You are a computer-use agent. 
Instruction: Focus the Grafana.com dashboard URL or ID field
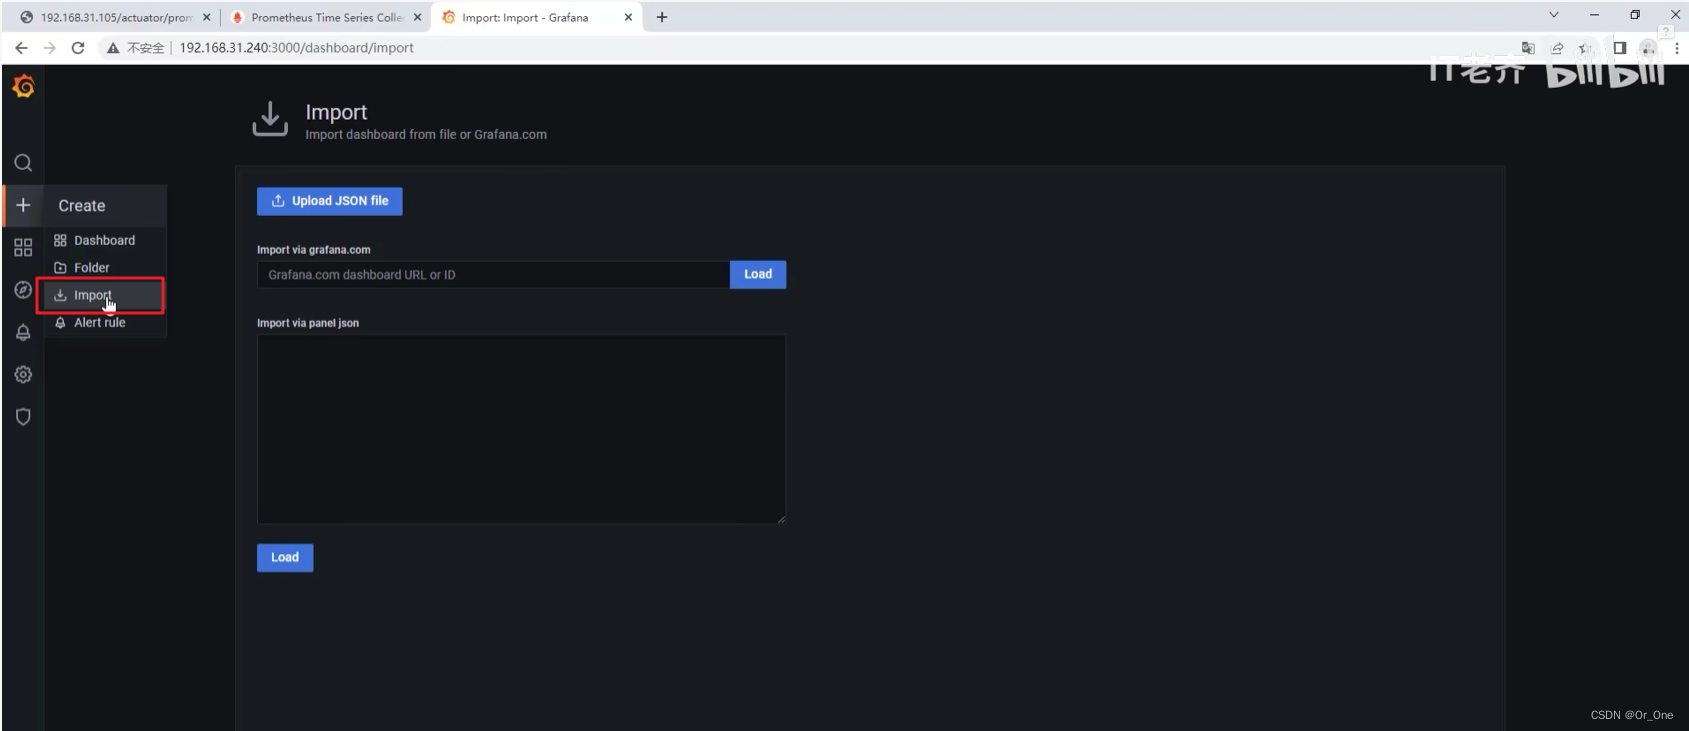[x=493, y=275]
